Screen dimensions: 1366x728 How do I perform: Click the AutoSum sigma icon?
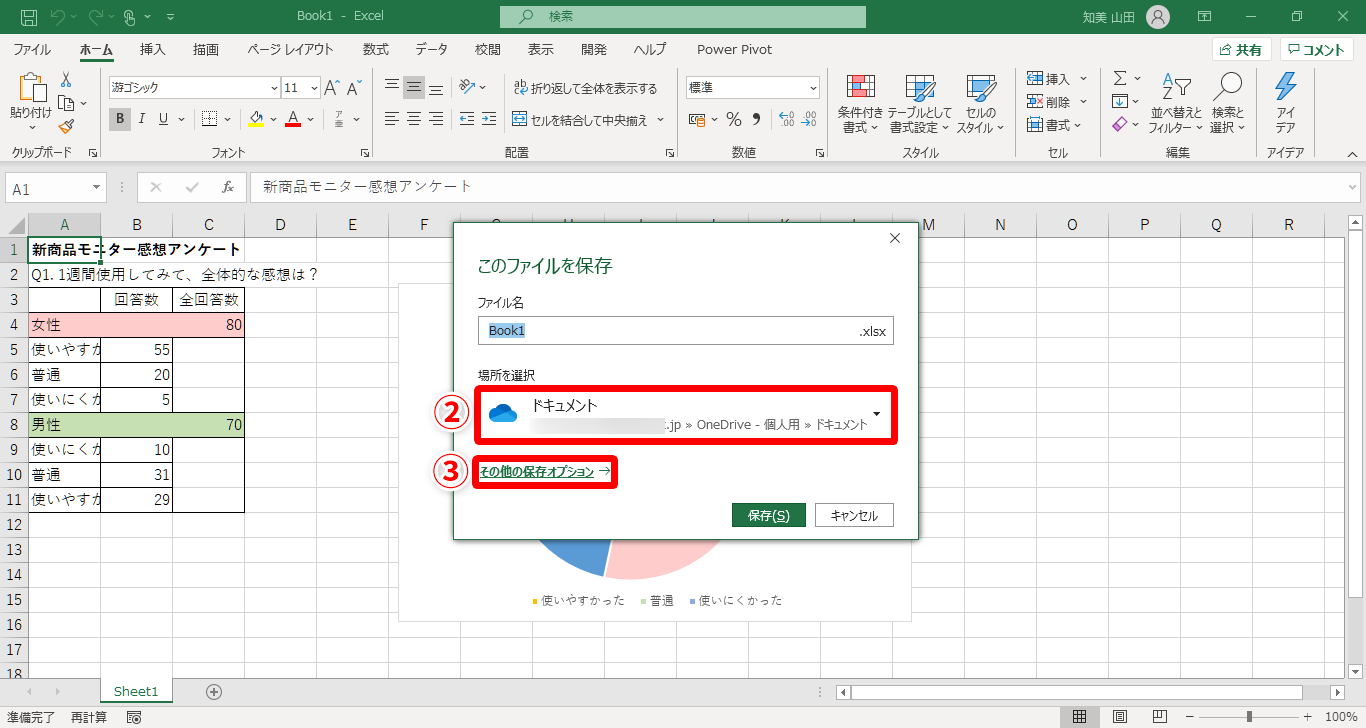[x=1120, y=78]
